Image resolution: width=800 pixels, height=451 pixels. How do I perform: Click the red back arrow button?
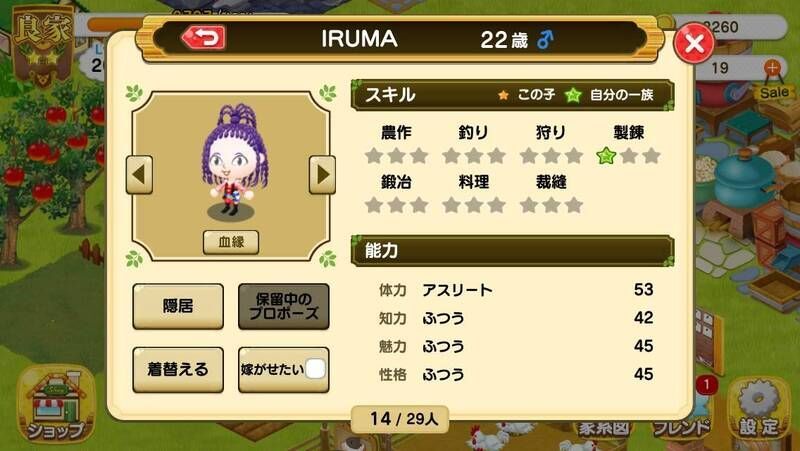204,37
